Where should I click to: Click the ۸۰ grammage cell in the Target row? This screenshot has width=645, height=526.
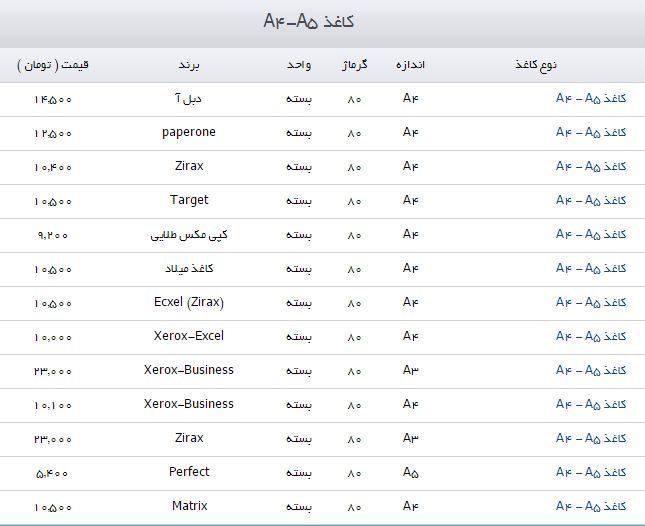(x=354, y=202)
